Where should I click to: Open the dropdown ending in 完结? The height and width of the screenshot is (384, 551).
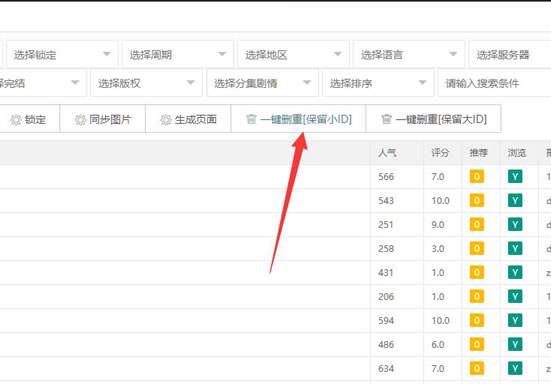[43, 83]
